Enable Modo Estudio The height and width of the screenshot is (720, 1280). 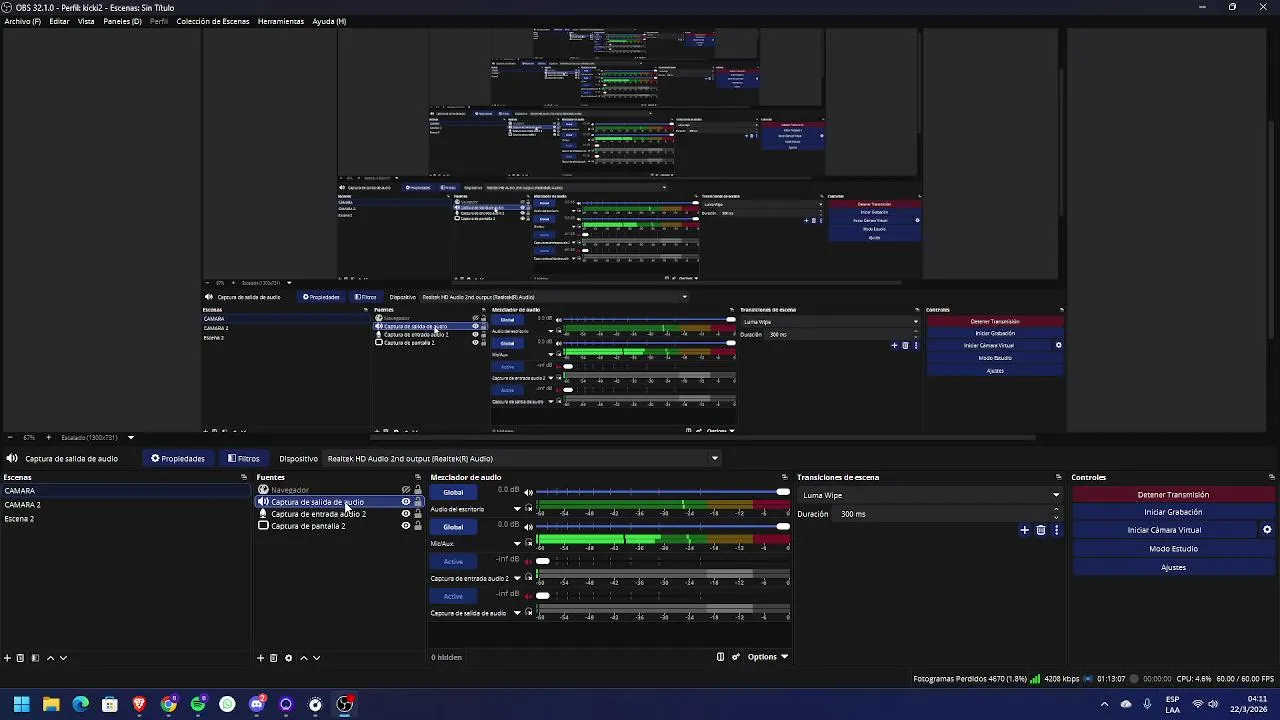pyautogui.click(x=1173, y=549)
